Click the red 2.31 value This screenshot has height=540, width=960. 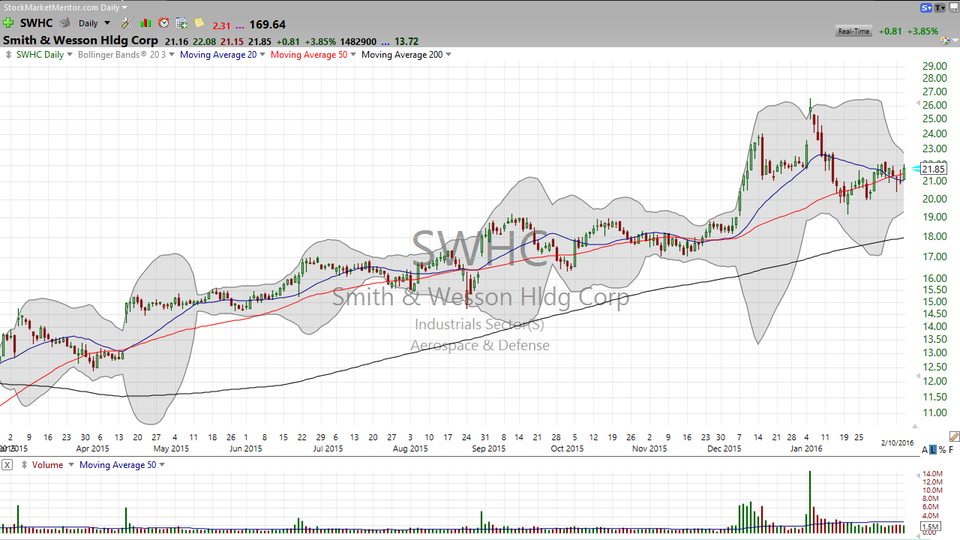click(x=222, y=26)
